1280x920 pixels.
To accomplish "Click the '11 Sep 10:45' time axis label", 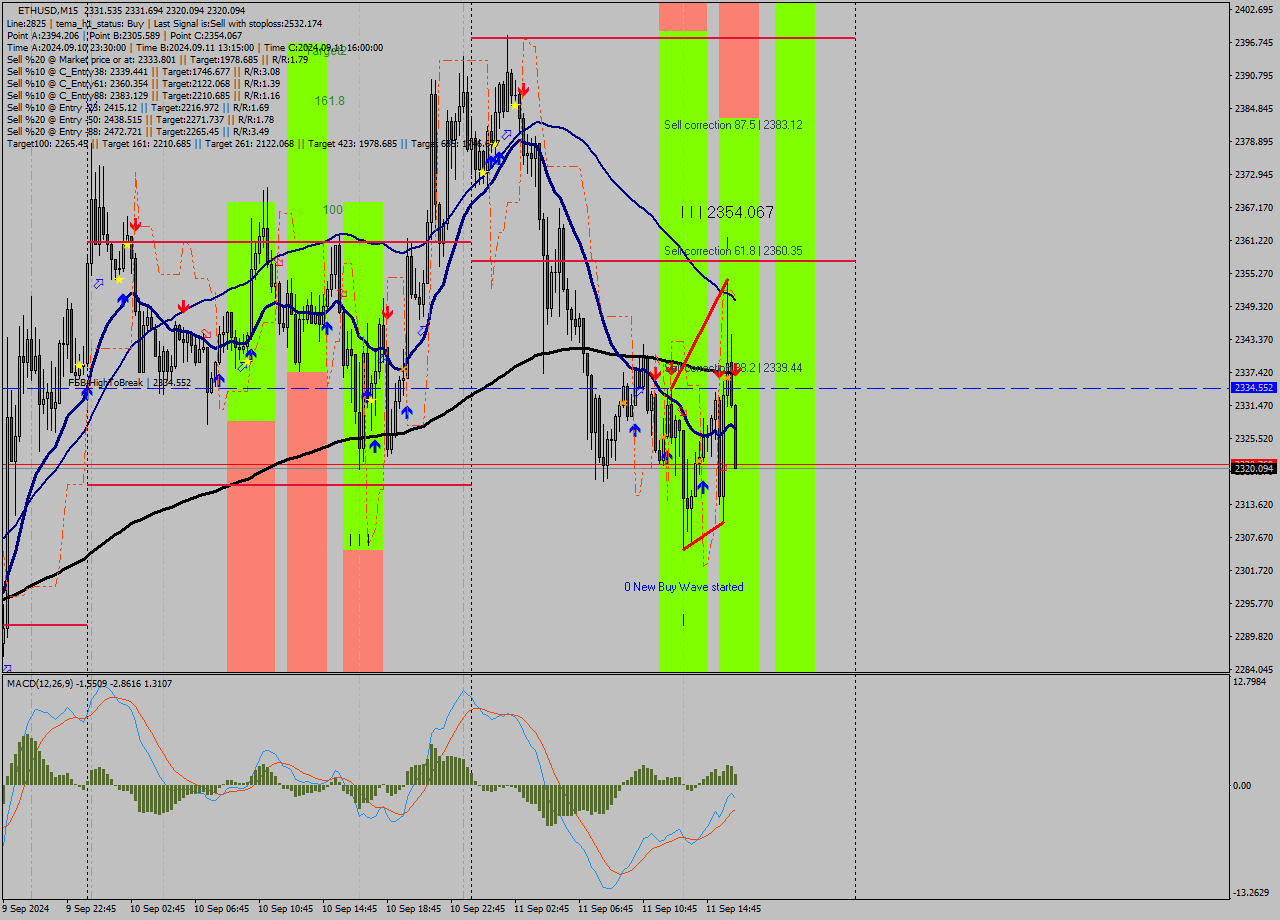I will pyautogui.click(x=670, y=909).
